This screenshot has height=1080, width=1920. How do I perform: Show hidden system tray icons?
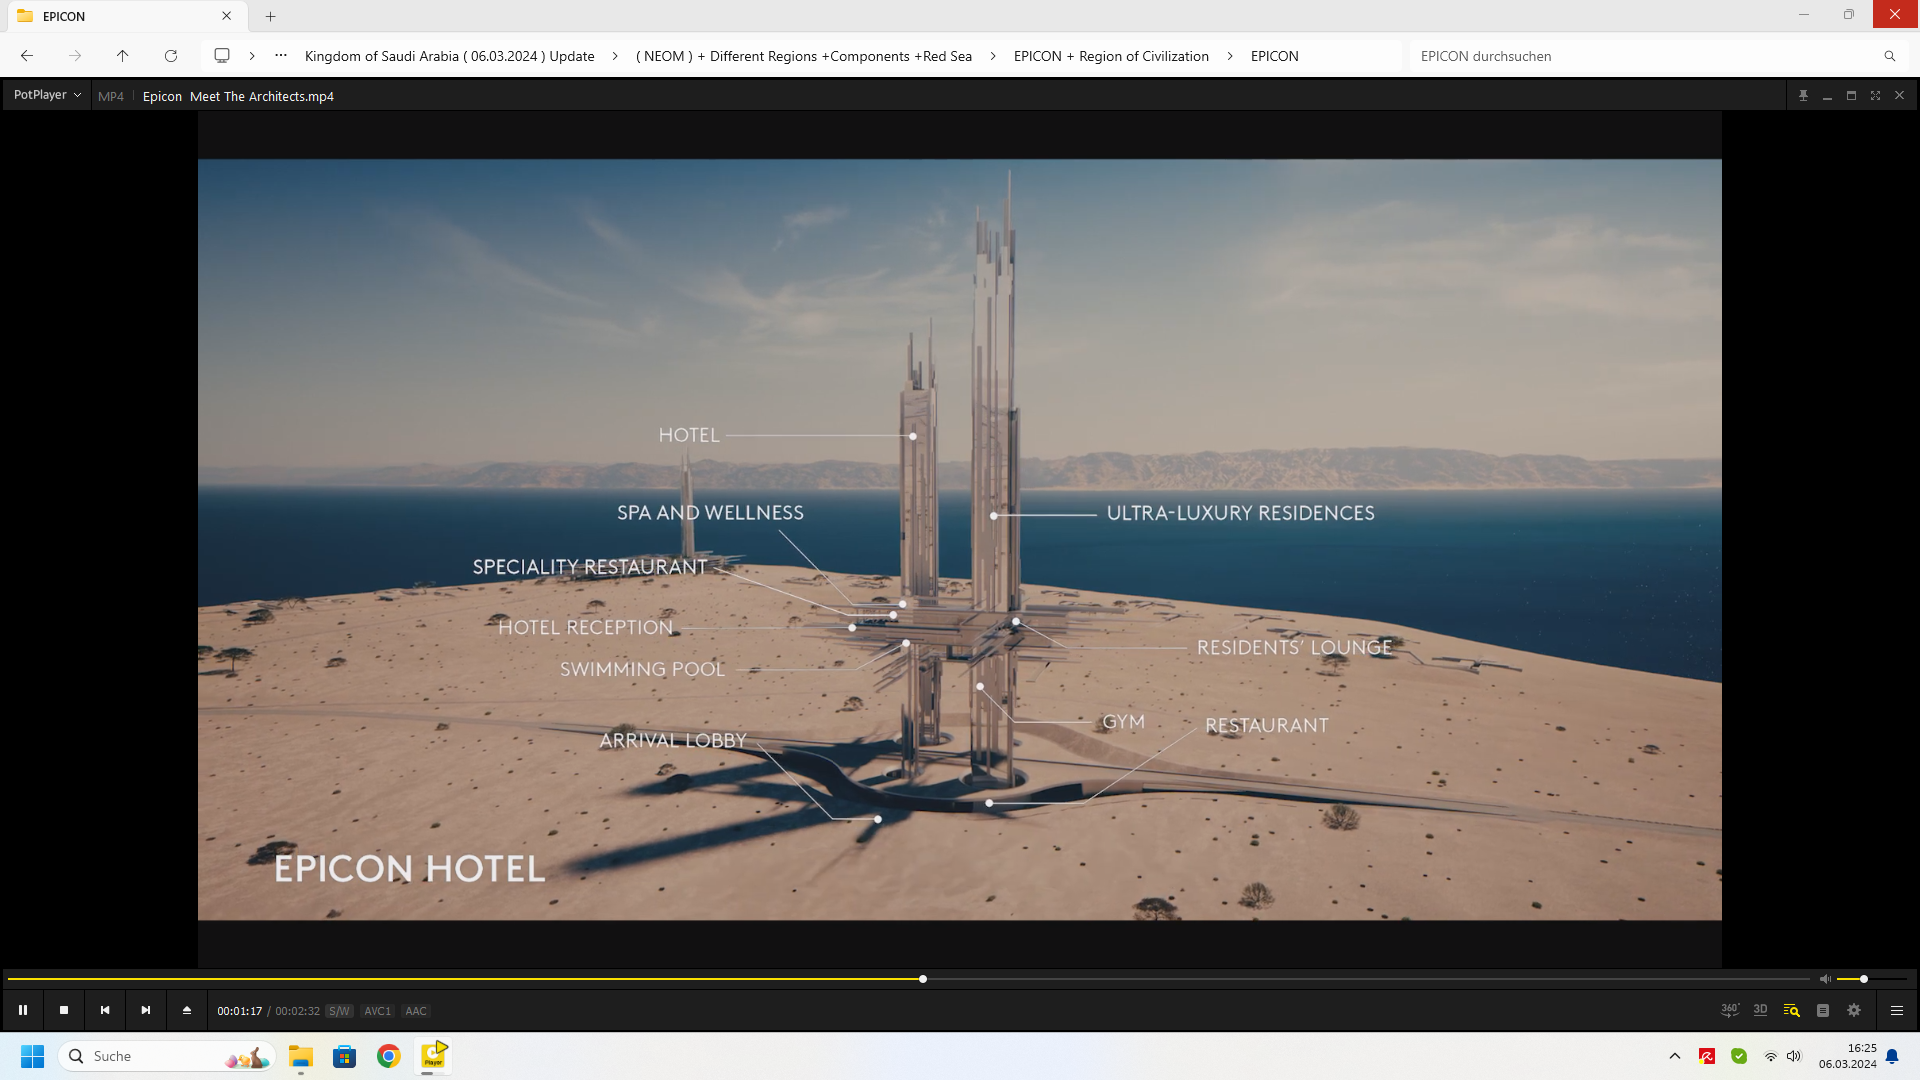point(1675,1056)
